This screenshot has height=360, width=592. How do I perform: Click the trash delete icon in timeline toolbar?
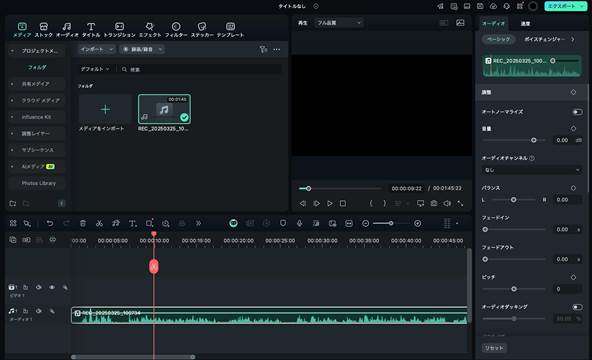click(83, 223)
